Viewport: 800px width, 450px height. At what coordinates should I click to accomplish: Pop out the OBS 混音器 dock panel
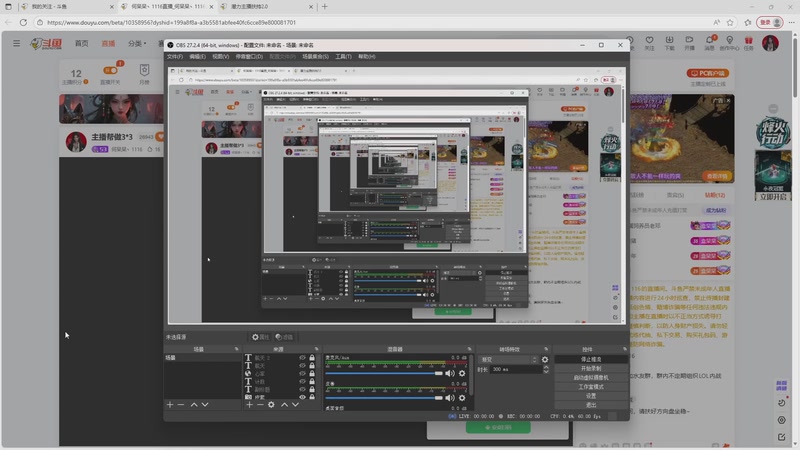click(469, 349)
